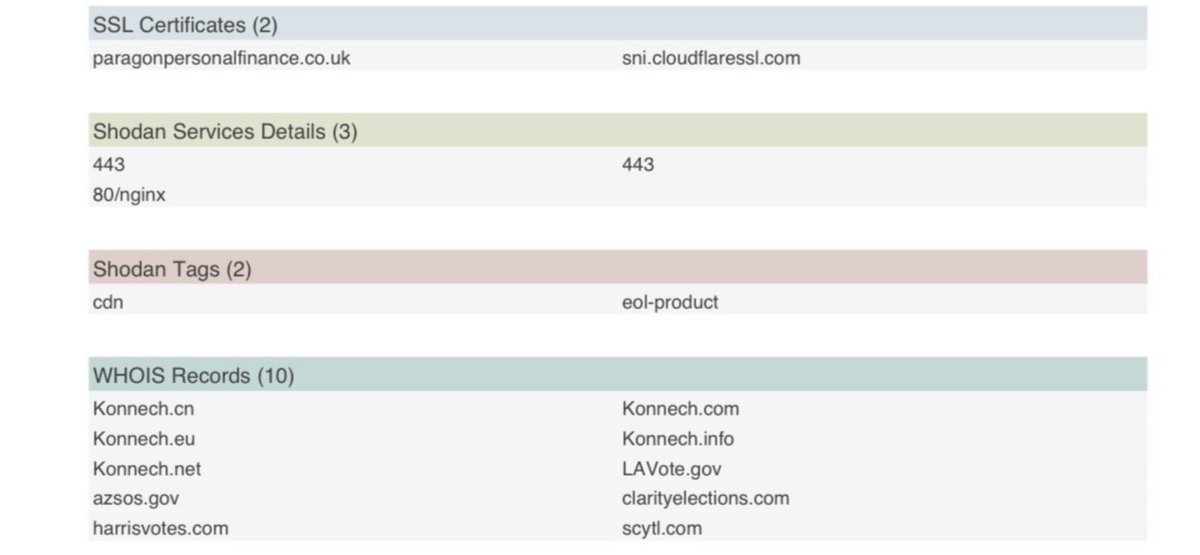Select the right 443 service entry
Viewport: 1200px width, 555px height.
638,164
